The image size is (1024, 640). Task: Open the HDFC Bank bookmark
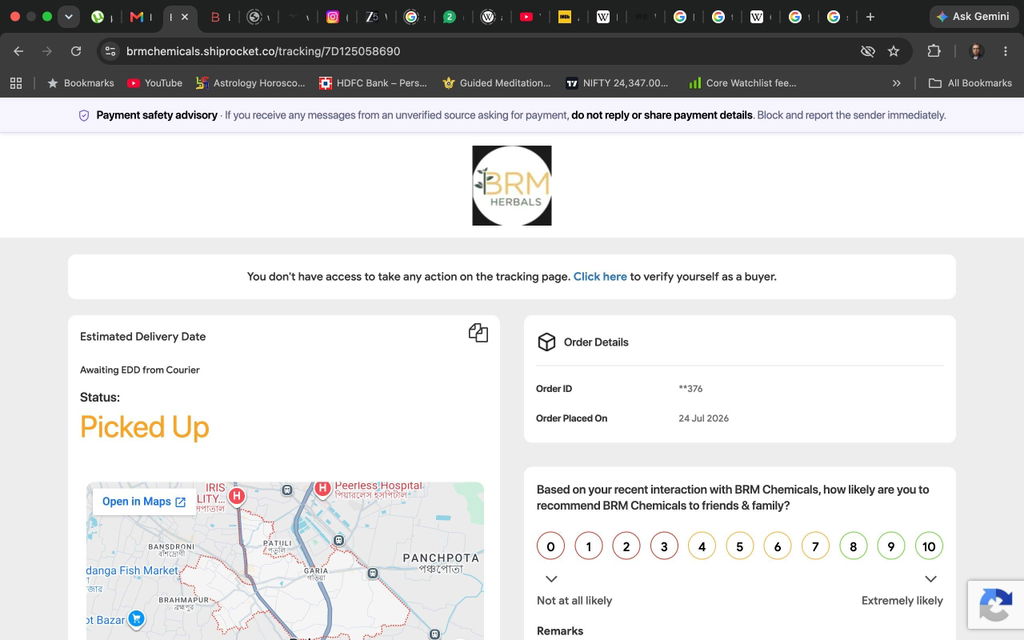pyautogui.click(x=373, y=83)
